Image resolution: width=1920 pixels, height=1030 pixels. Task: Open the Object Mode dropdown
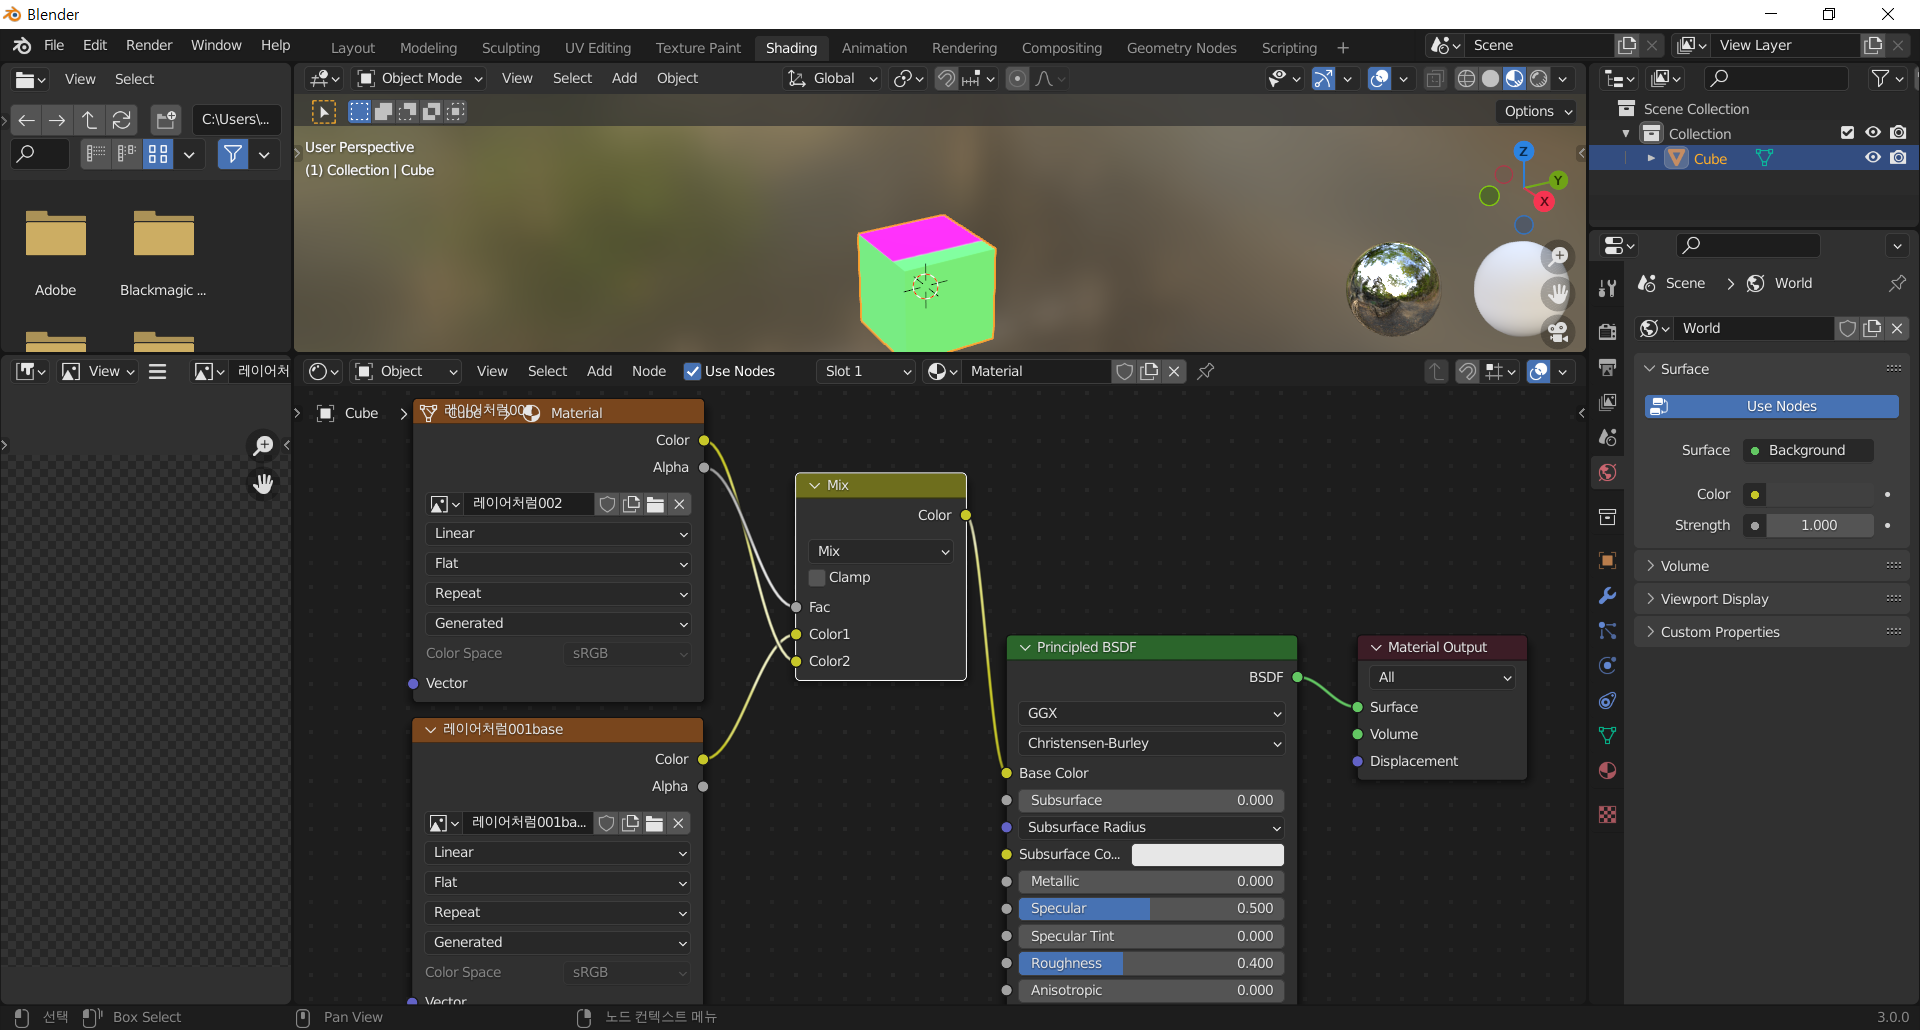[420, 78]
